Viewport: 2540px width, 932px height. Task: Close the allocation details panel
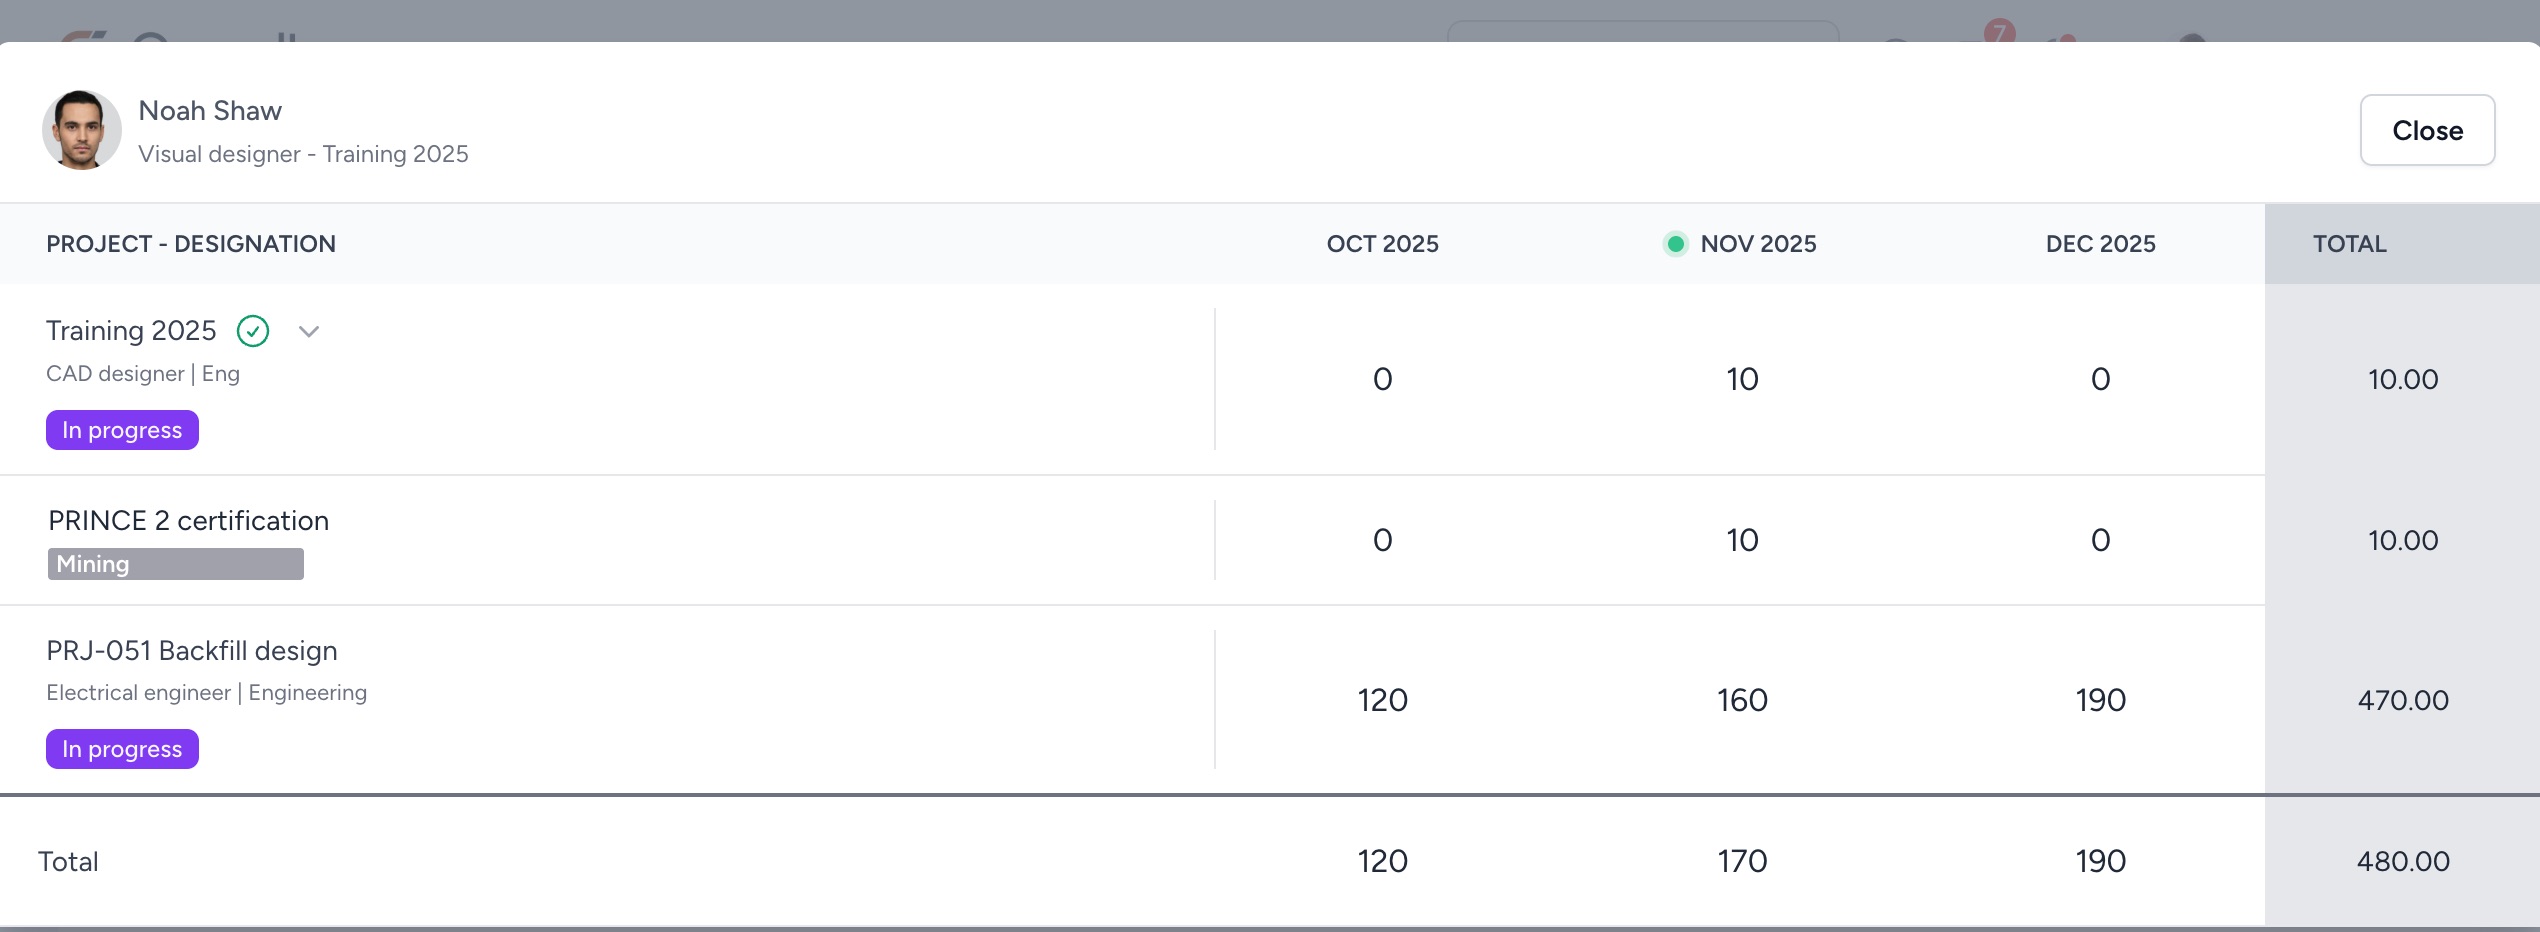pos(2426,130)
